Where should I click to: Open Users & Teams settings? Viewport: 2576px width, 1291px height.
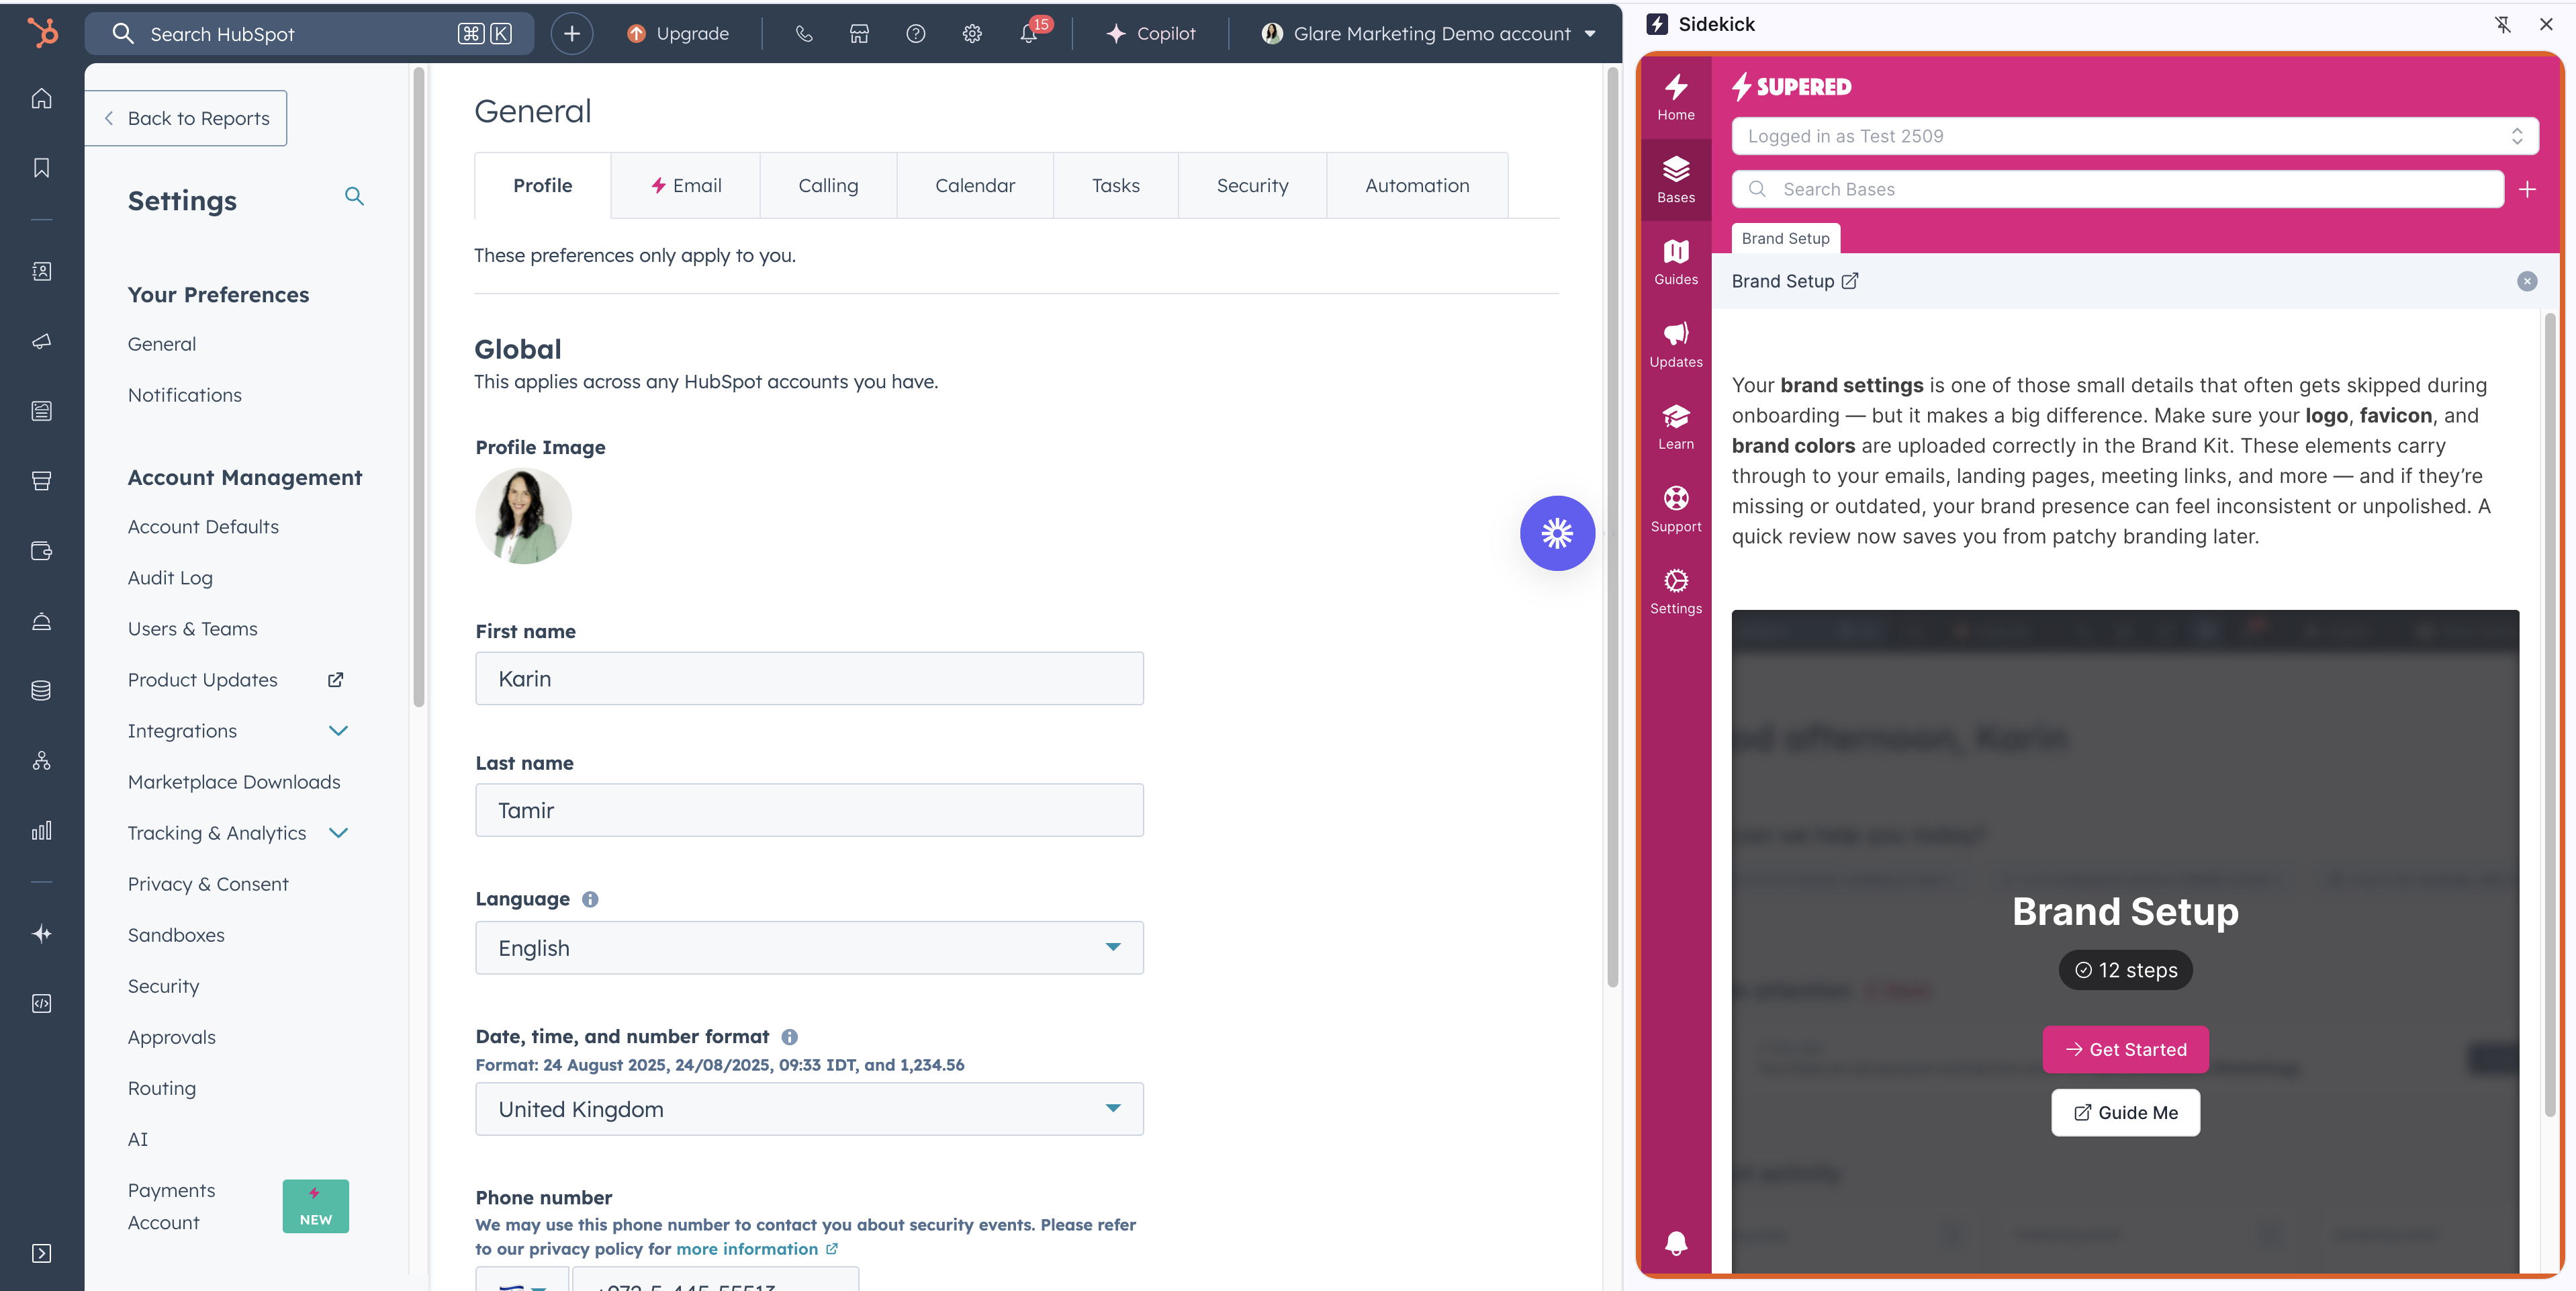click(192, 629)
